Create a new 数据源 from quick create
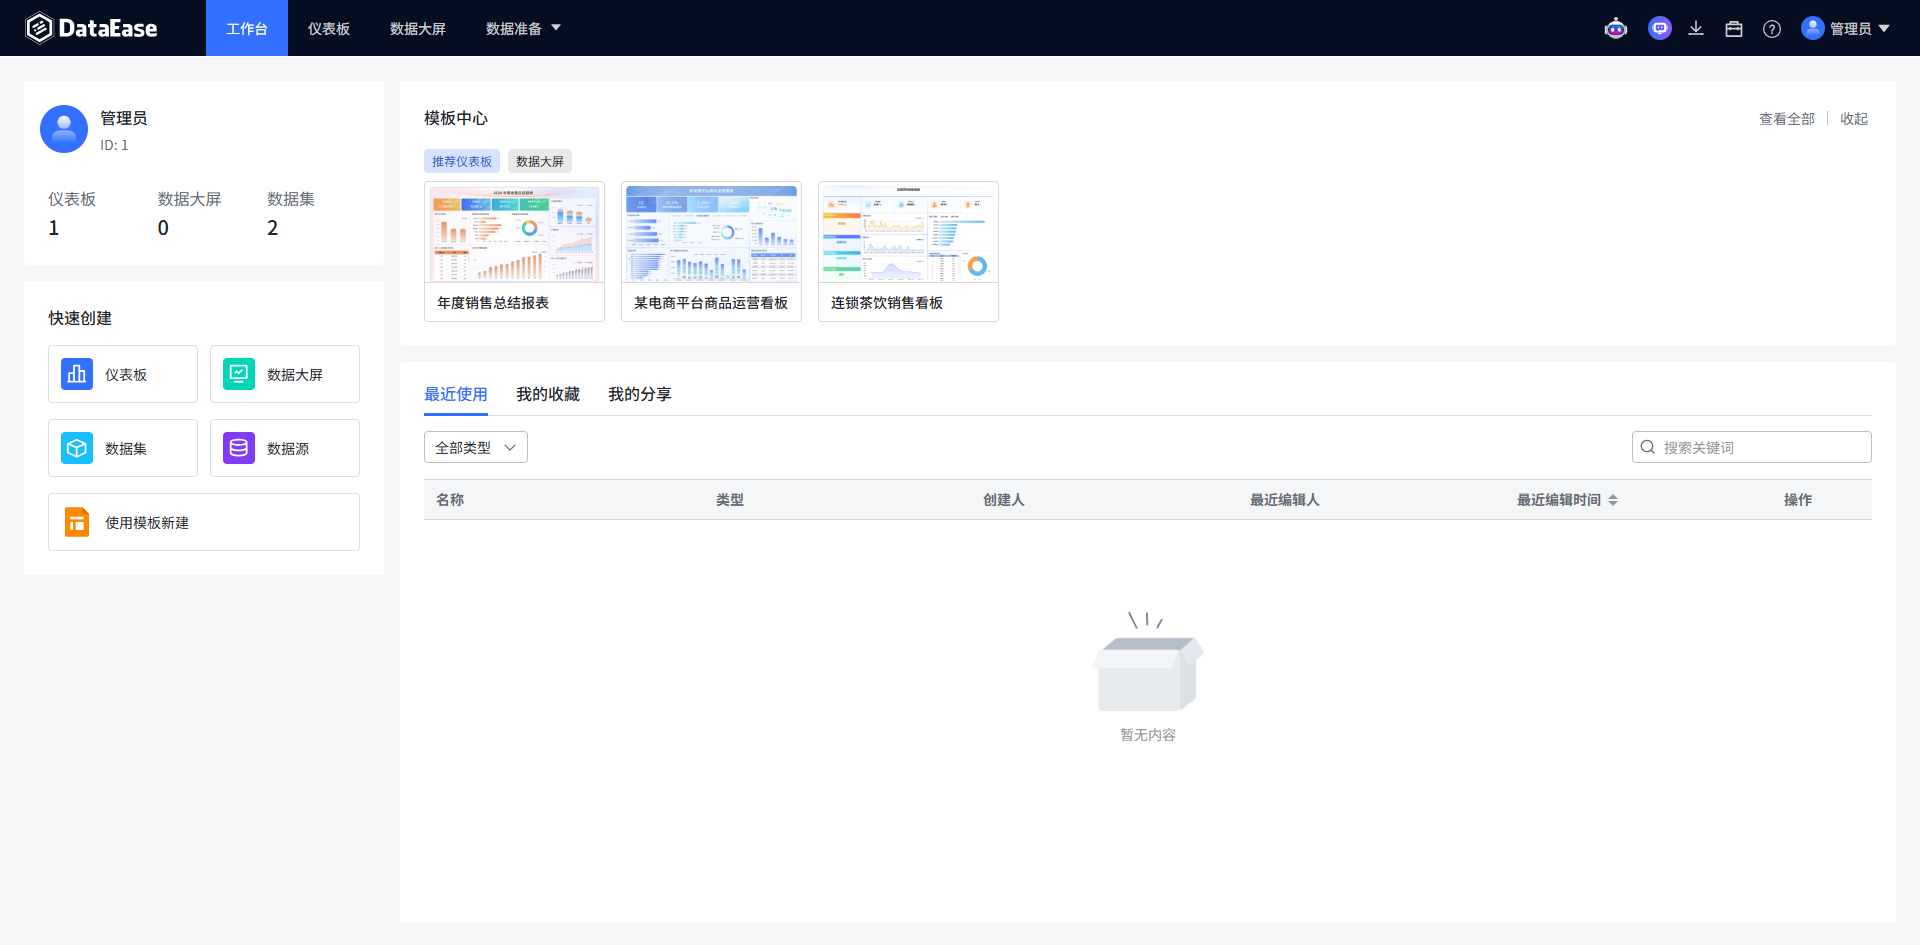 click(285, 448)
